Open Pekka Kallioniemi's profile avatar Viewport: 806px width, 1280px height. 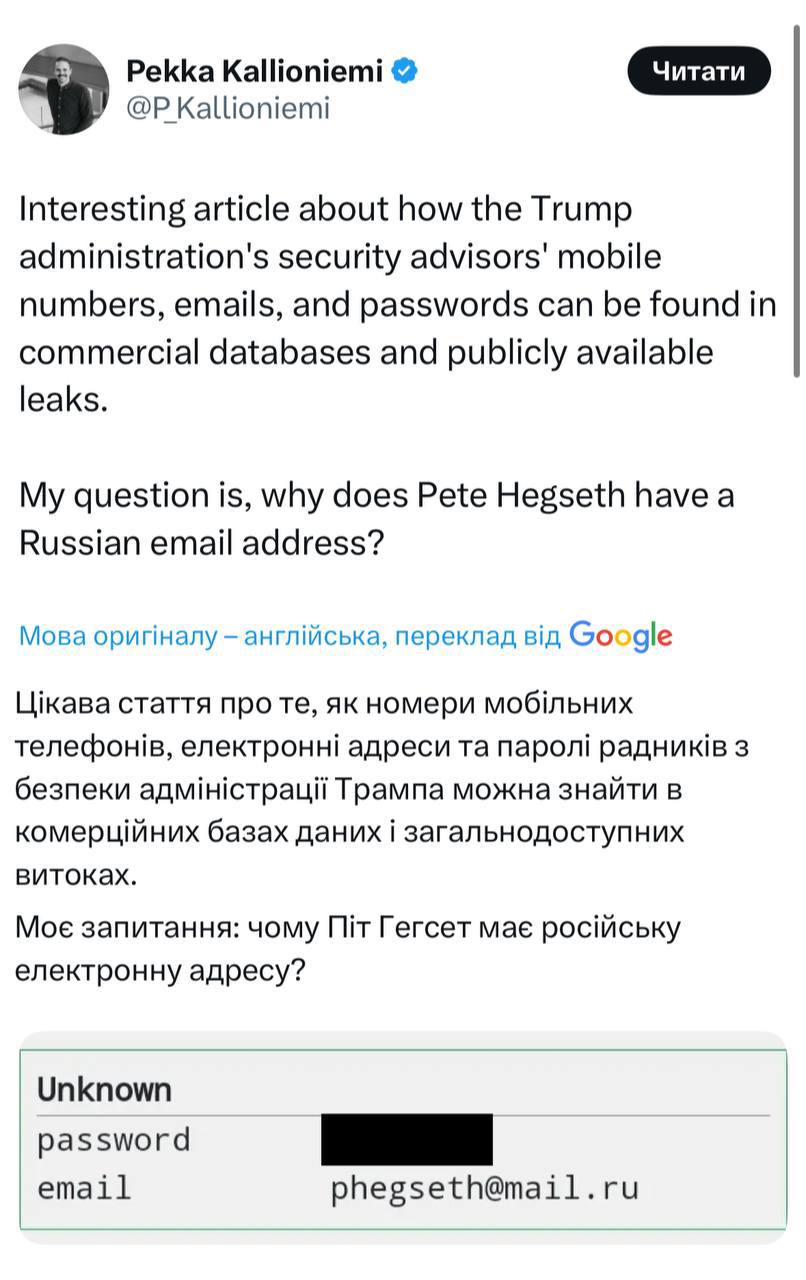pos(64,90)
